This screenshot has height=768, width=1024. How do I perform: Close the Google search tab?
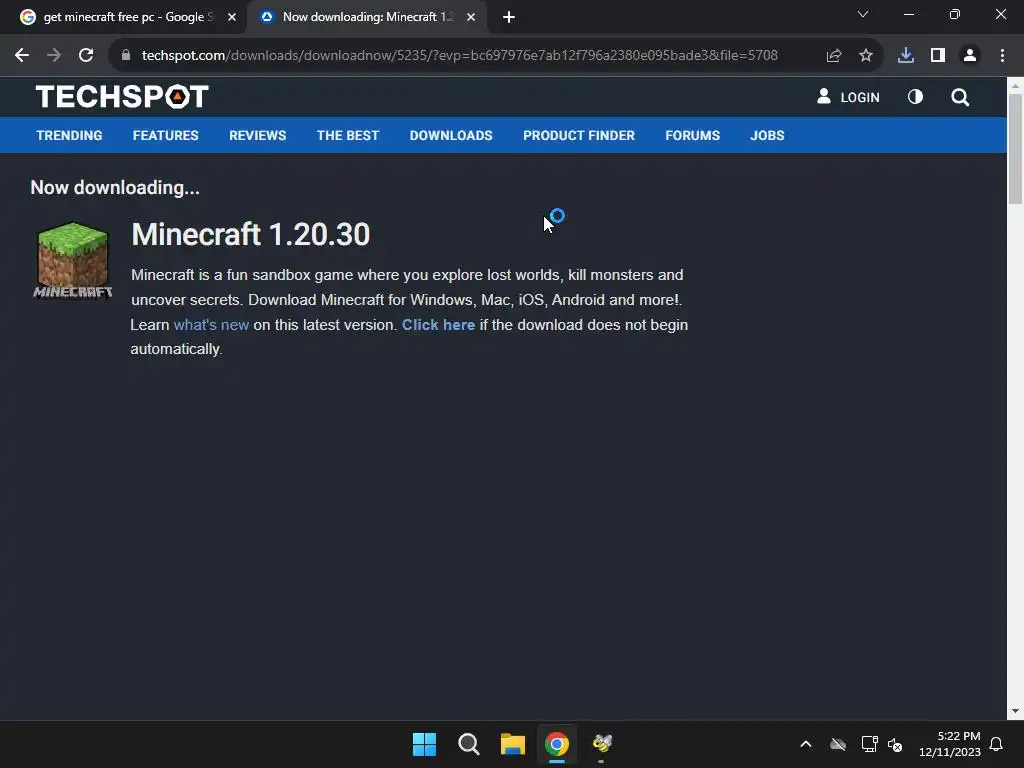point(232,17)
